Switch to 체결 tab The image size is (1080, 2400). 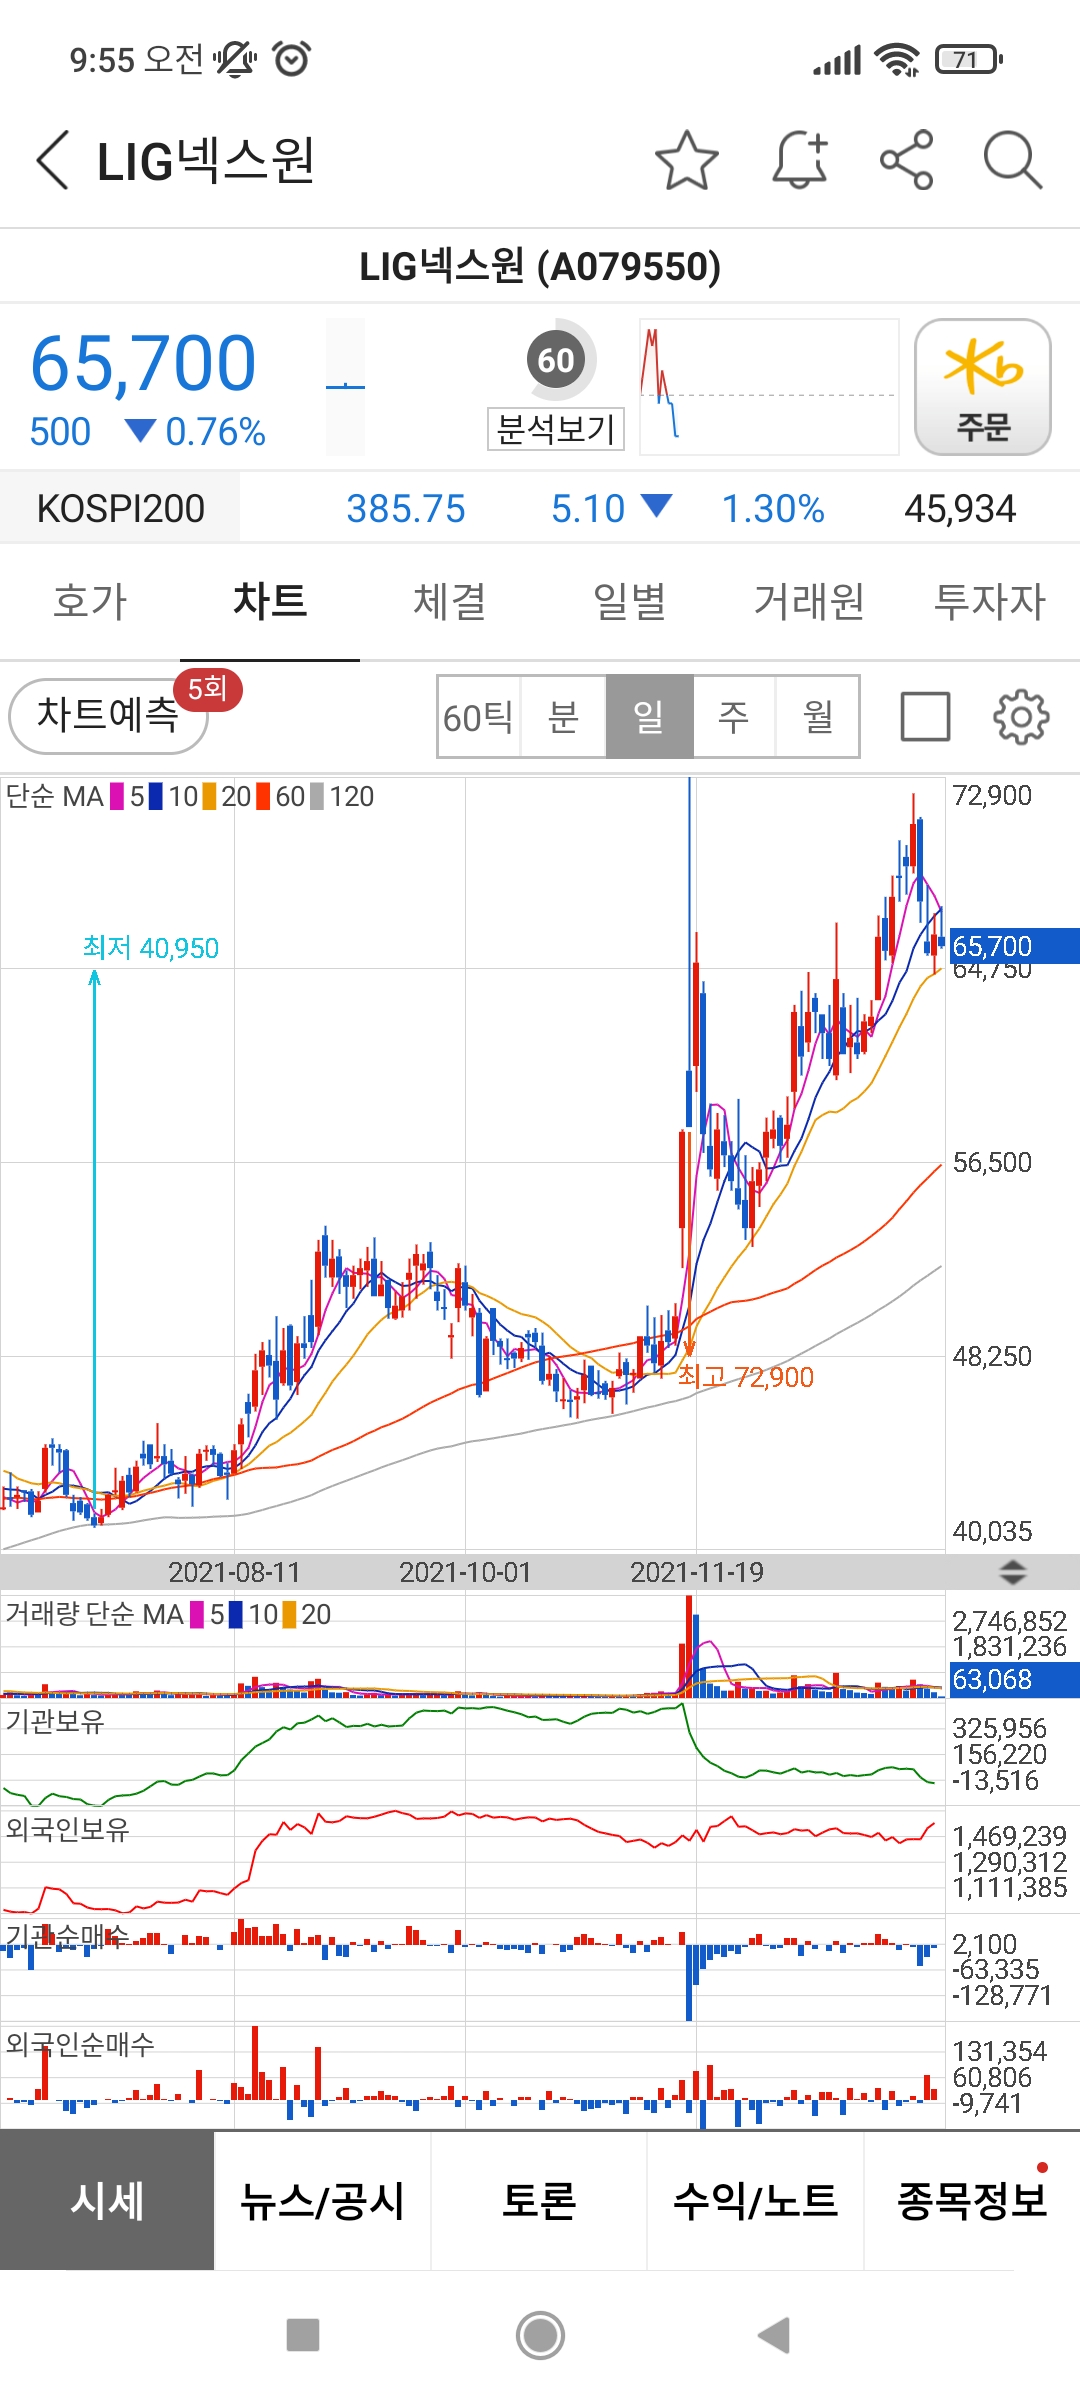click(x=450, y=602)
